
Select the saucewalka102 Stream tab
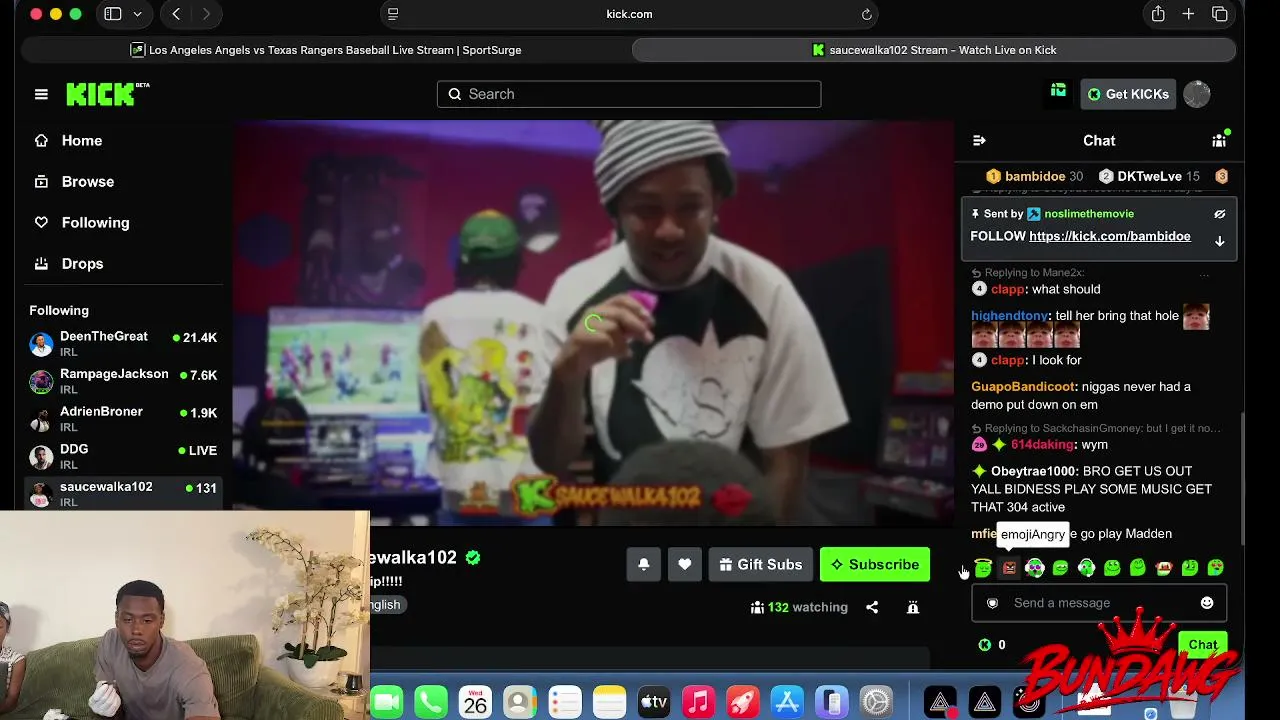tap(934, 50)
